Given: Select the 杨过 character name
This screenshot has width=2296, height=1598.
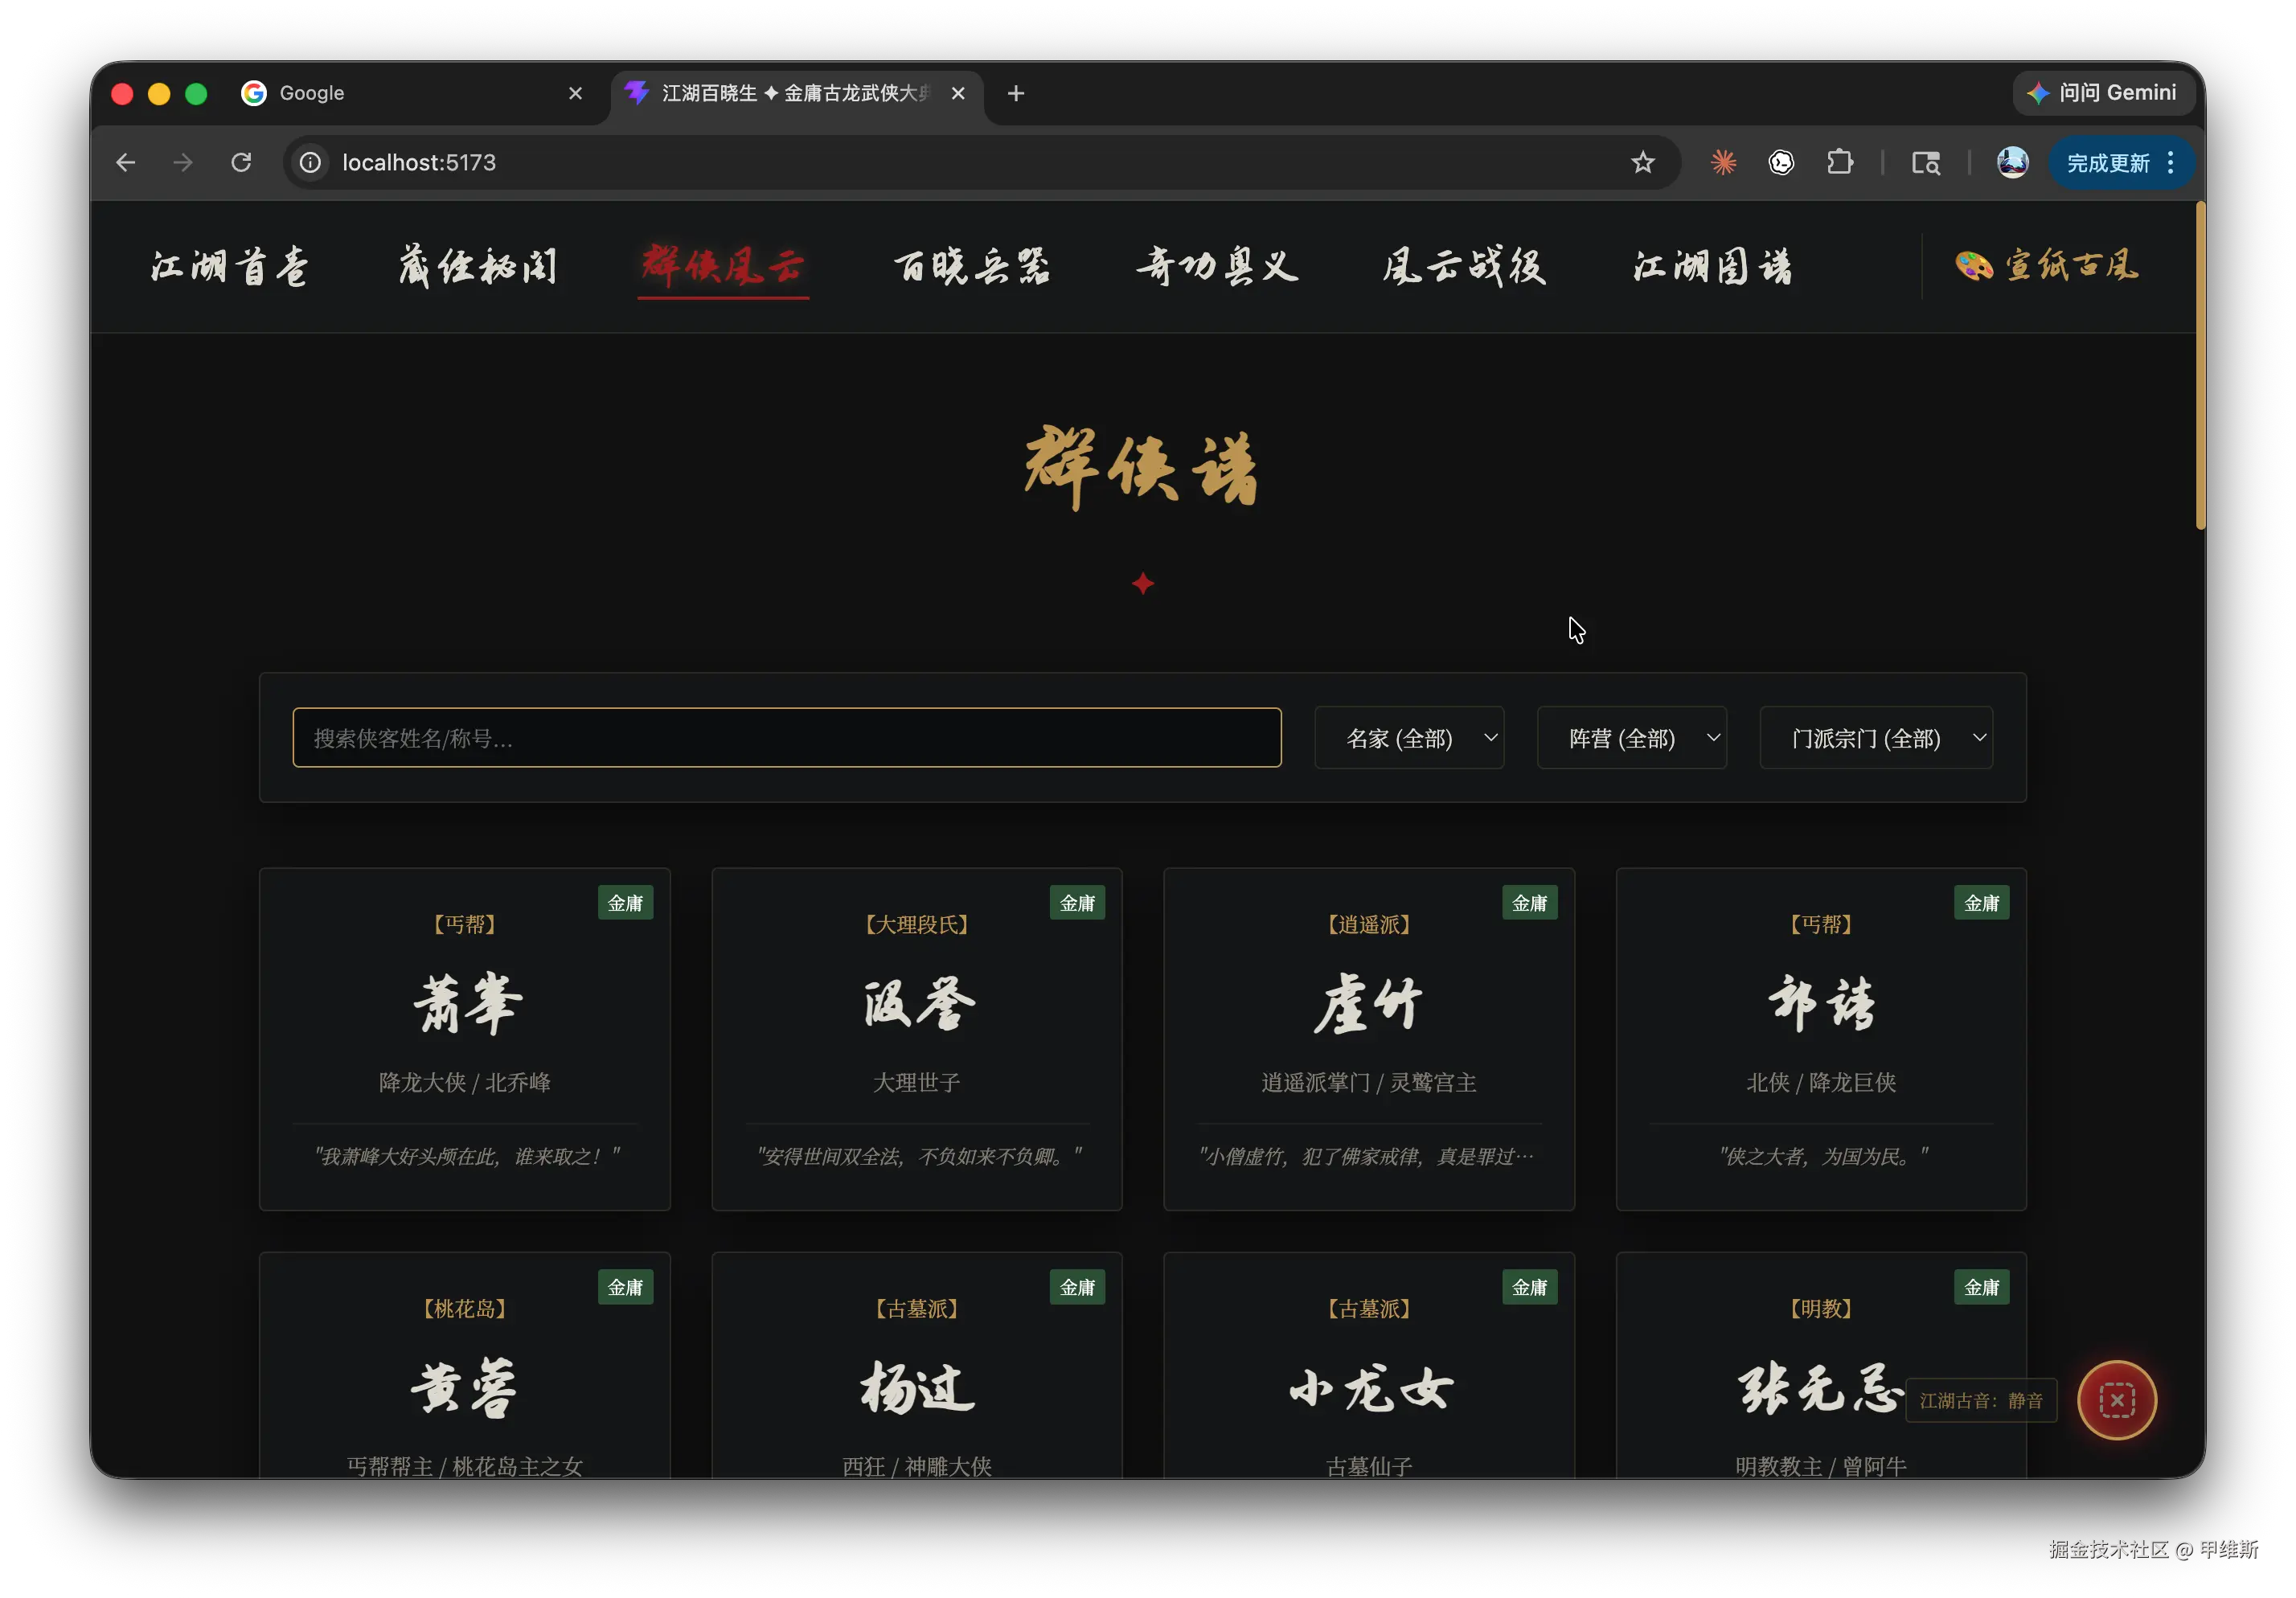Looking at the screenshot, I should click(x=917, y=1388).
